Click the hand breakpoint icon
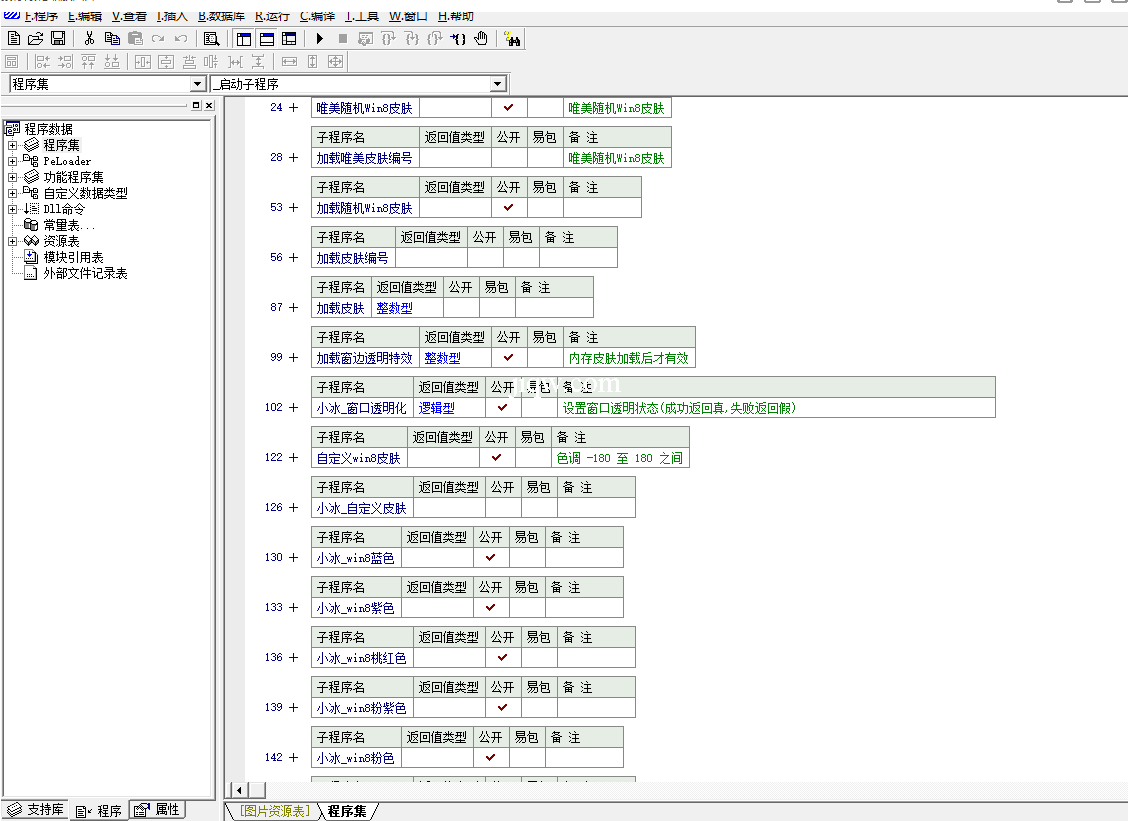 [x=481, y=39]
